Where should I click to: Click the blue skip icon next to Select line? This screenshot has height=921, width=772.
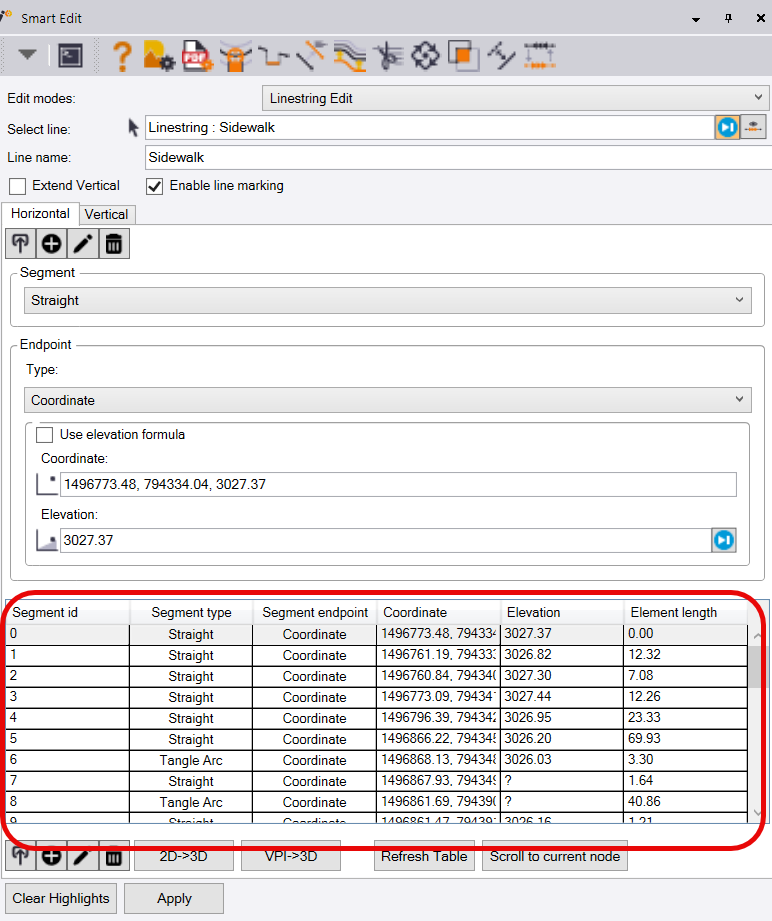(x=727, y=128)
